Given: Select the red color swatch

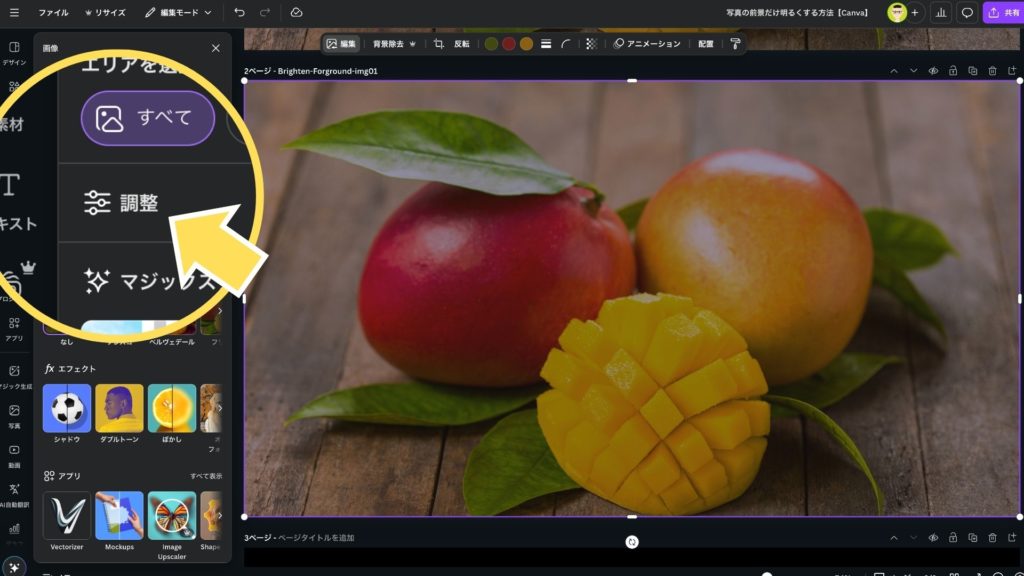Looking at the screenshot, I should point(508,44).
